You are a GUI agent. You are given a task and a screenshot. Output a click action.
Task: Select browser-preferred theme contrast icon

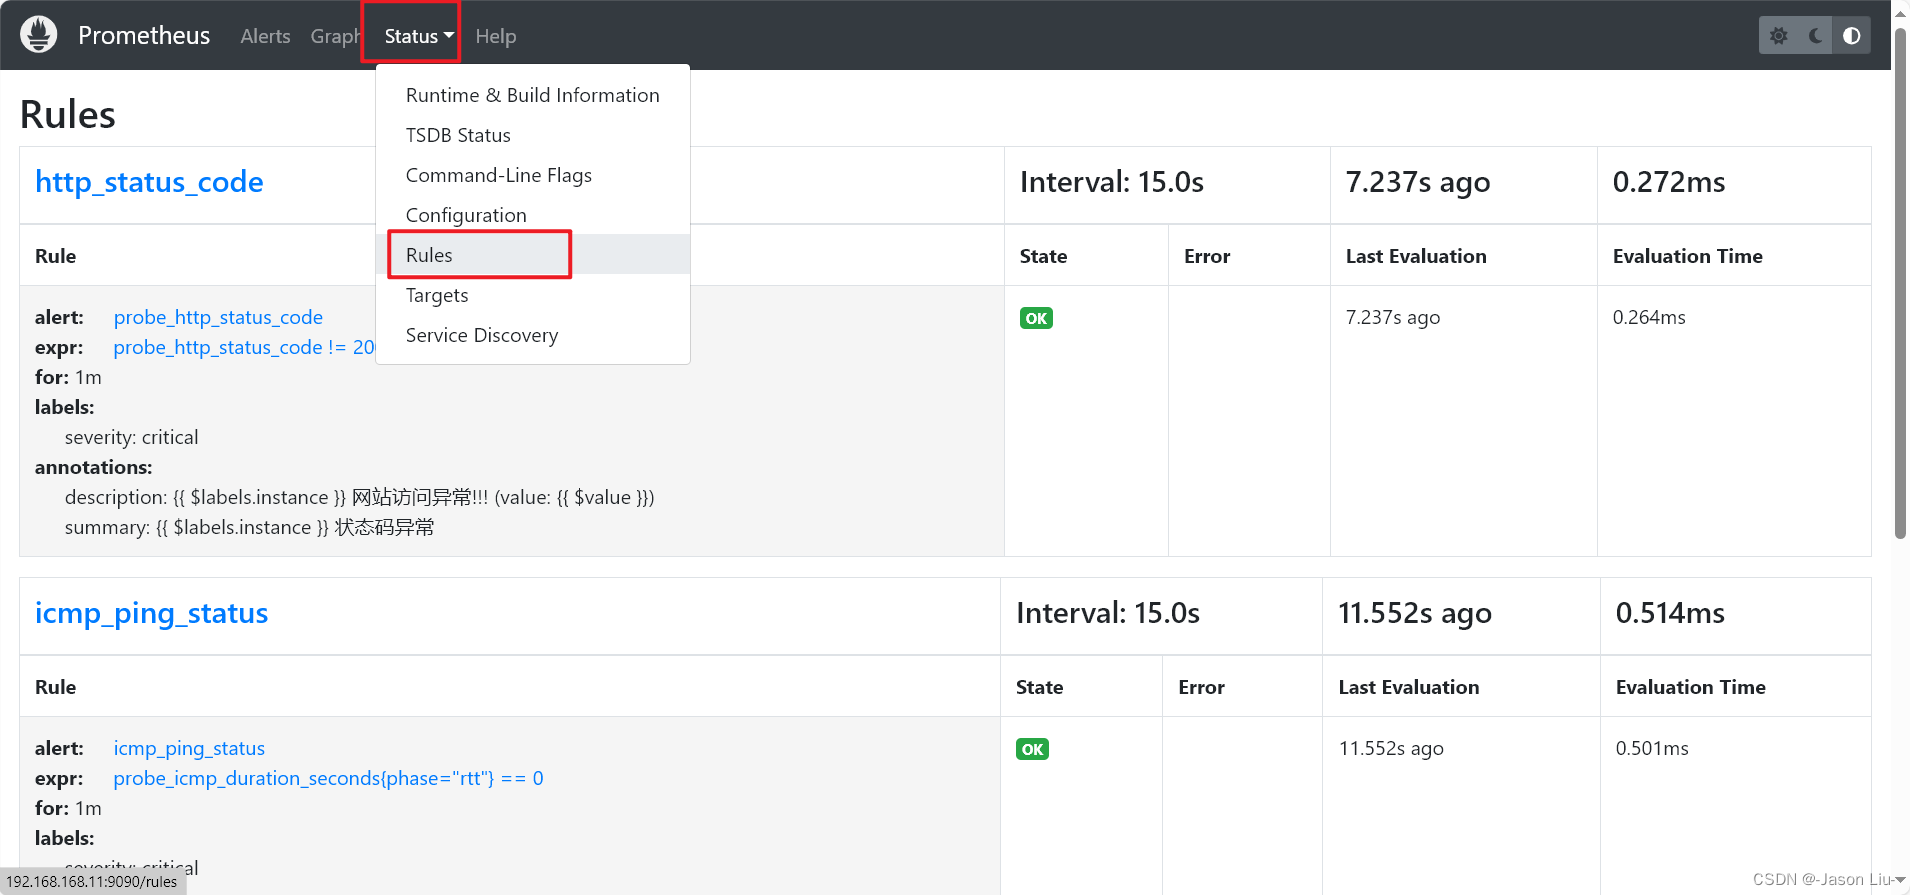click(x=1852, y=36)
